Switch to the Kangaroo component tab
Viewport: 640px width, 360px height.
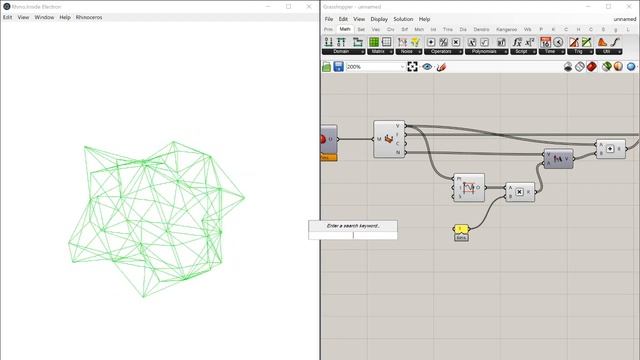pyautogui.click(x=506, y=29)
